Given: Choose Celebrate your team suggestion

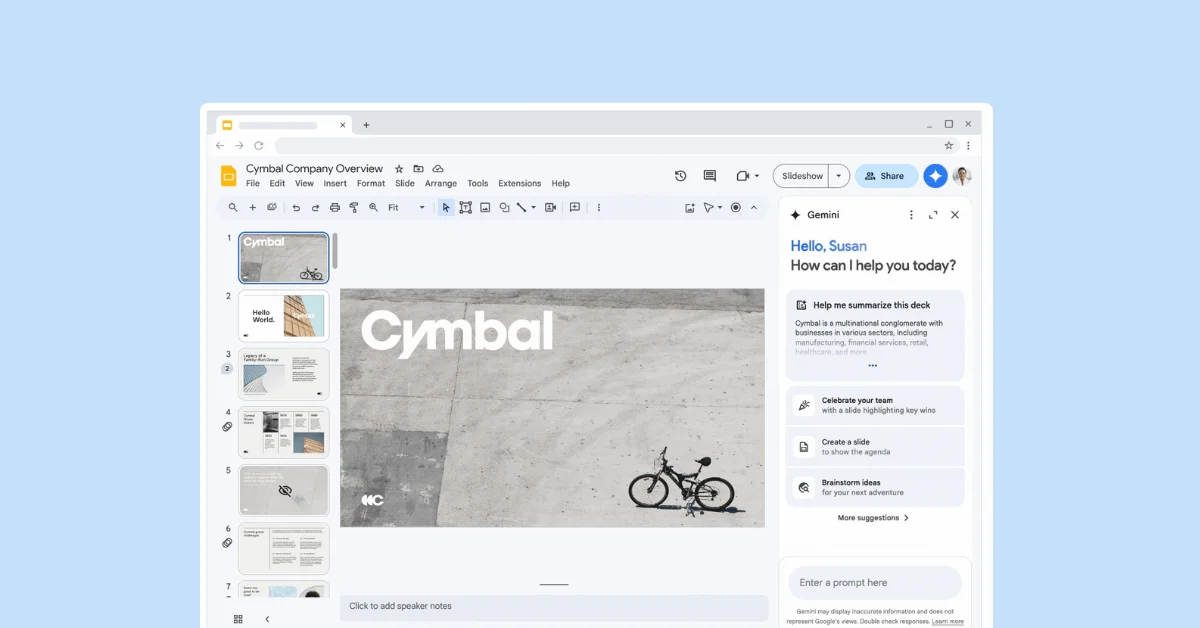Looking at the screenshot, I should coord(875,405).
